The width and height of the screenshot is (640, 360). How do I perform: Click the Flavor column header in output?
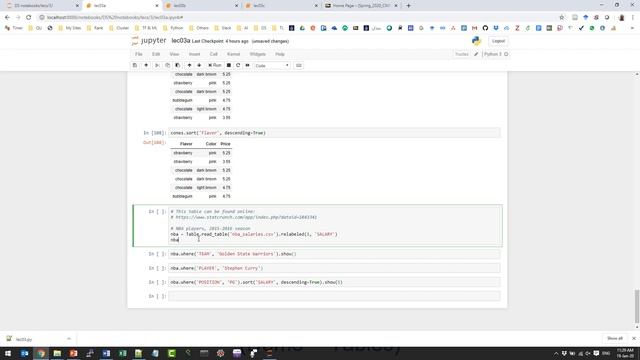point(186,144)
